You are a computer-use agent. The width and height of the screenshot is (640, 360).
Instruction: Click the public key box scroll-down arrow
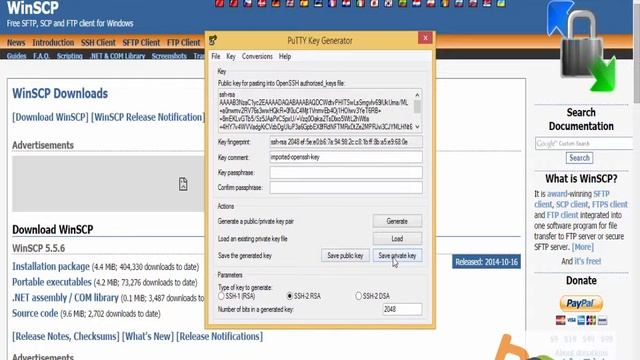(417, 127)
